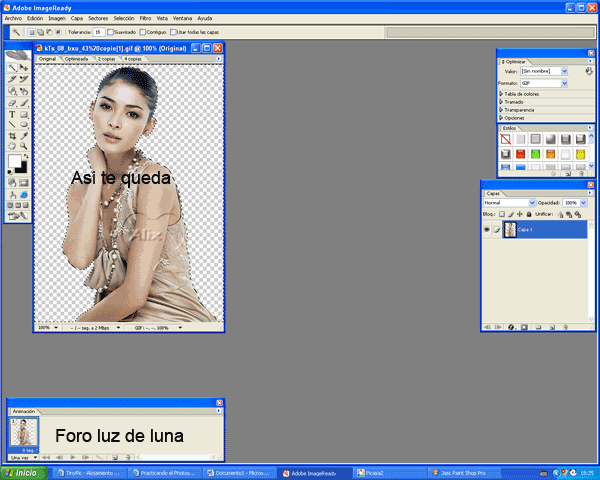Viewport: 600px width, 480px height.
Task: Apply the red style swatch in Estilos
Action: pos(520,154)
